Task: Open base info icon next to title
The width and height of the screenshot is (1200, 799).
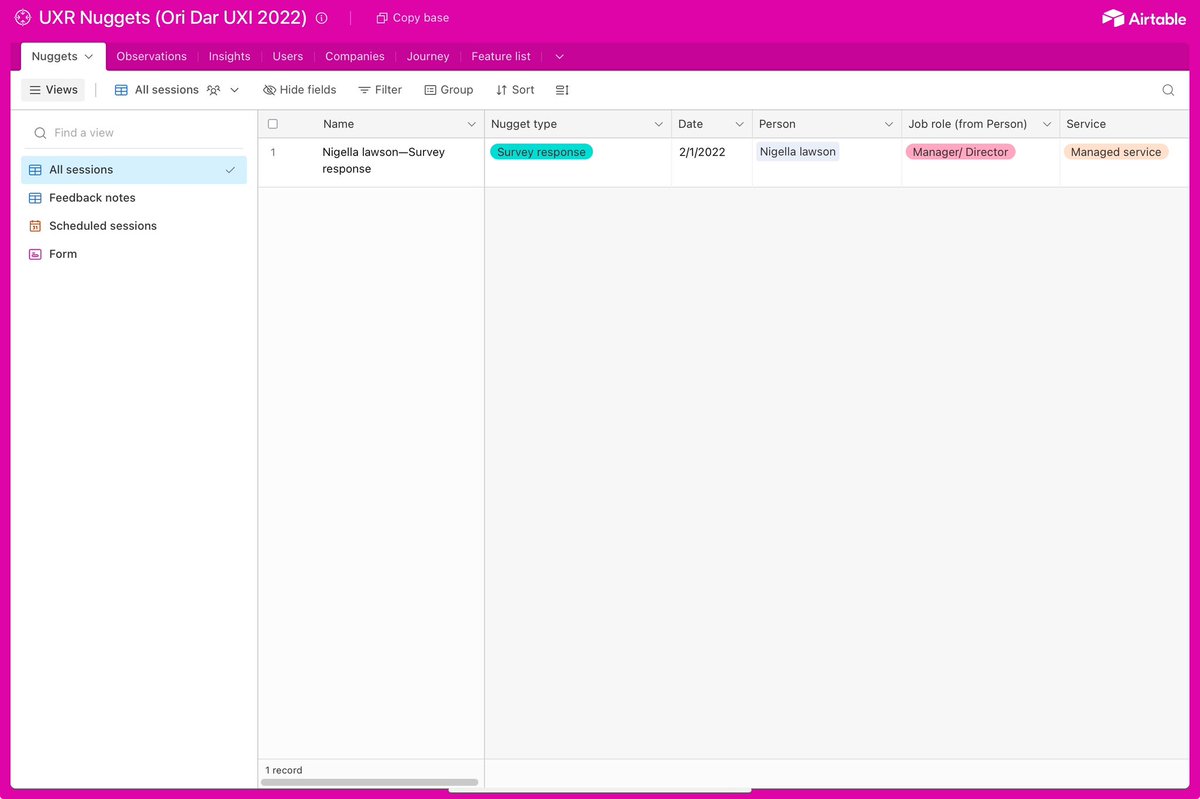Action: click(321, 18)
